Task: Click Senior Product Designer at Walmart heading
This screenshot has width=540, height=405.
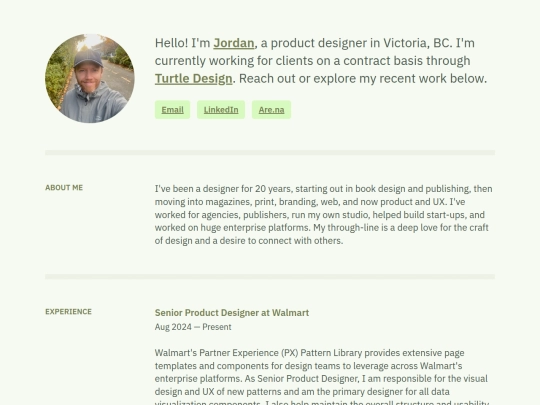Action: [x=232, y=313]
